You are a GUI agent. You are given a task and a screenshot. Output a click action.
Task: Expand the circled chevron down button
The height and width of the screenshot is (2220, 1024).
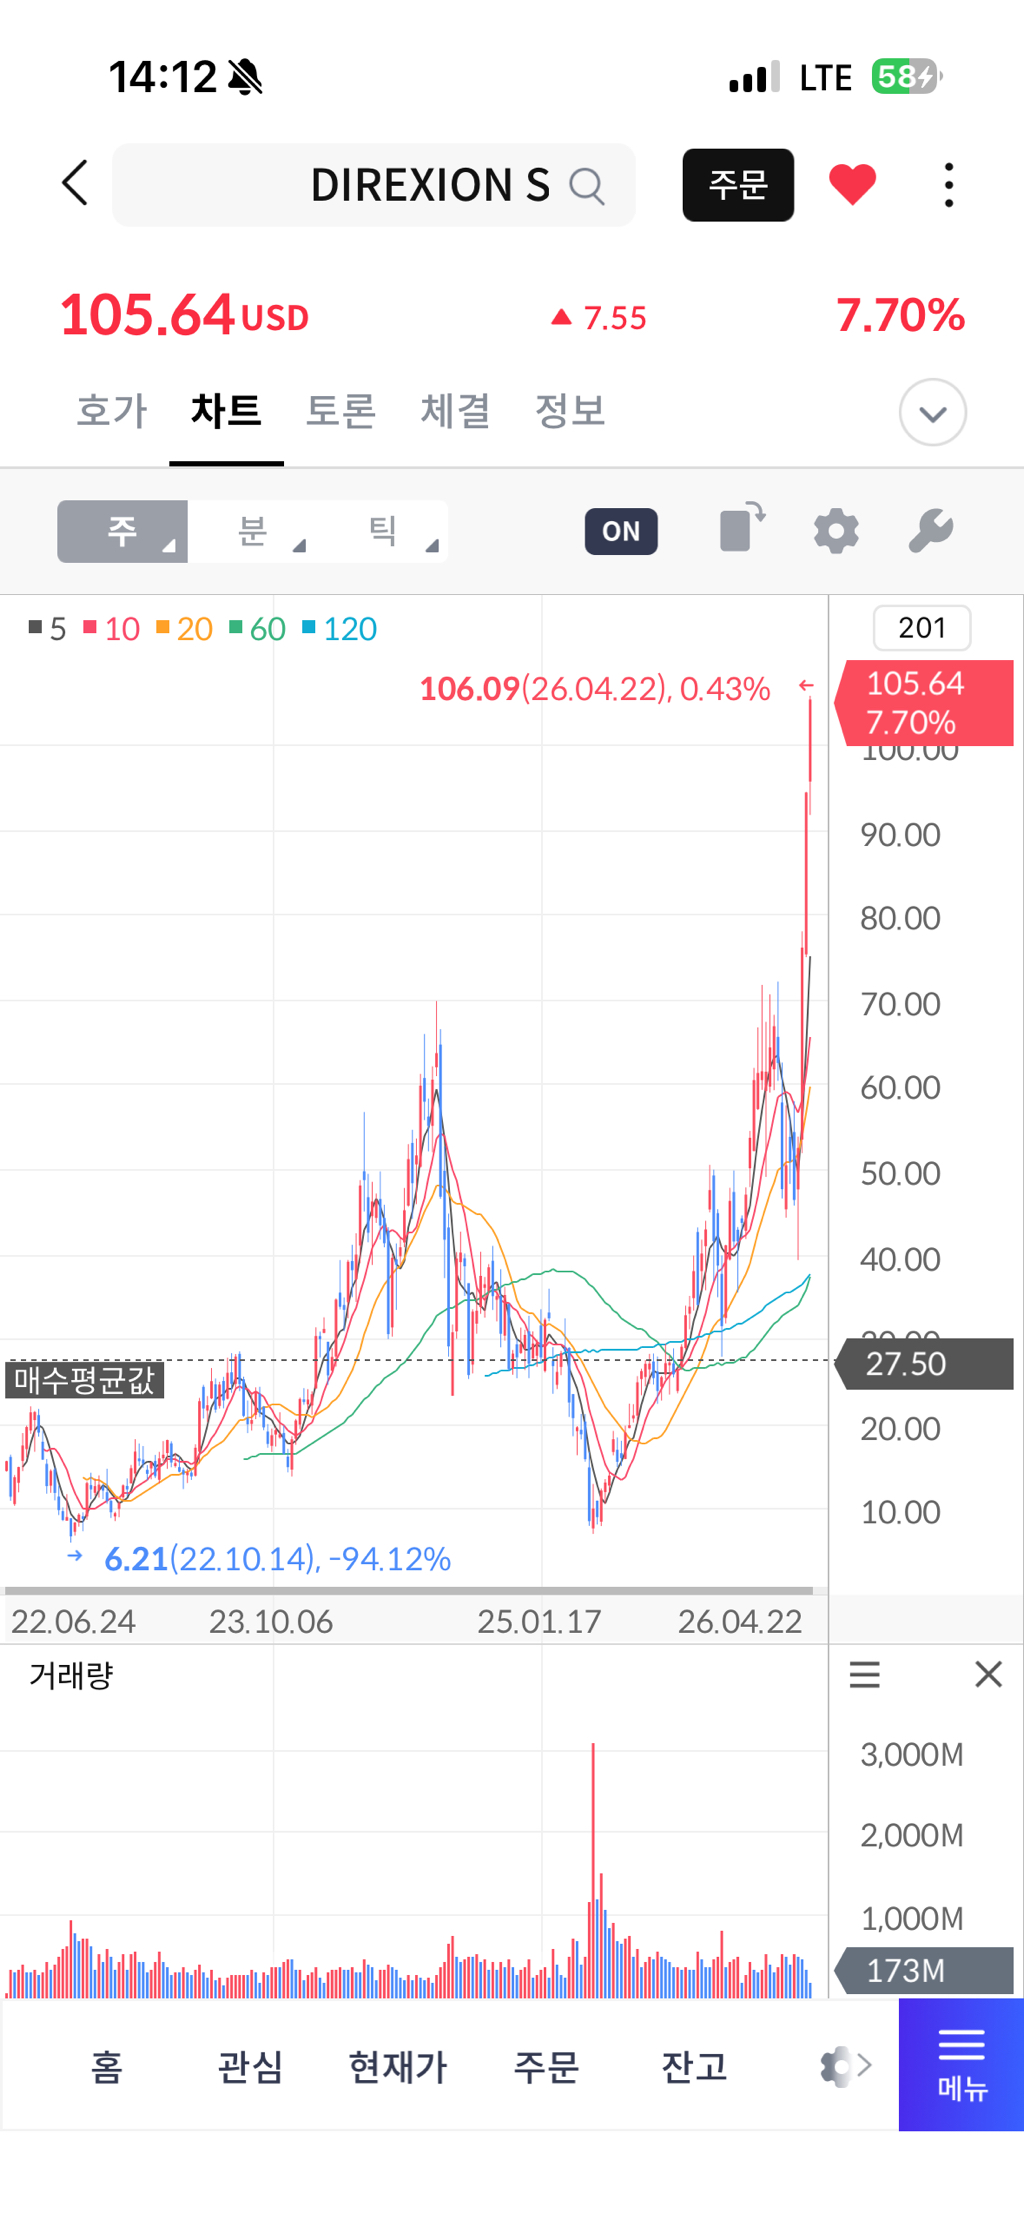tap(932, 412)
